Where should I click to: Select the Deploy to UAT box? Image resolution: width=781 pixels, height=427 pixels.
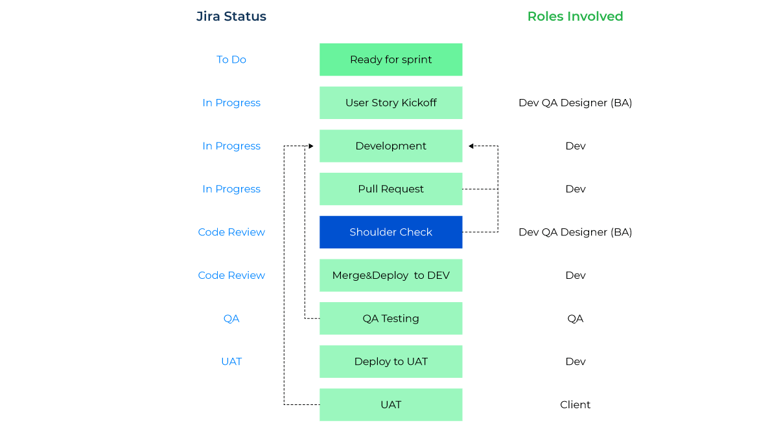[x=390, y=361]
